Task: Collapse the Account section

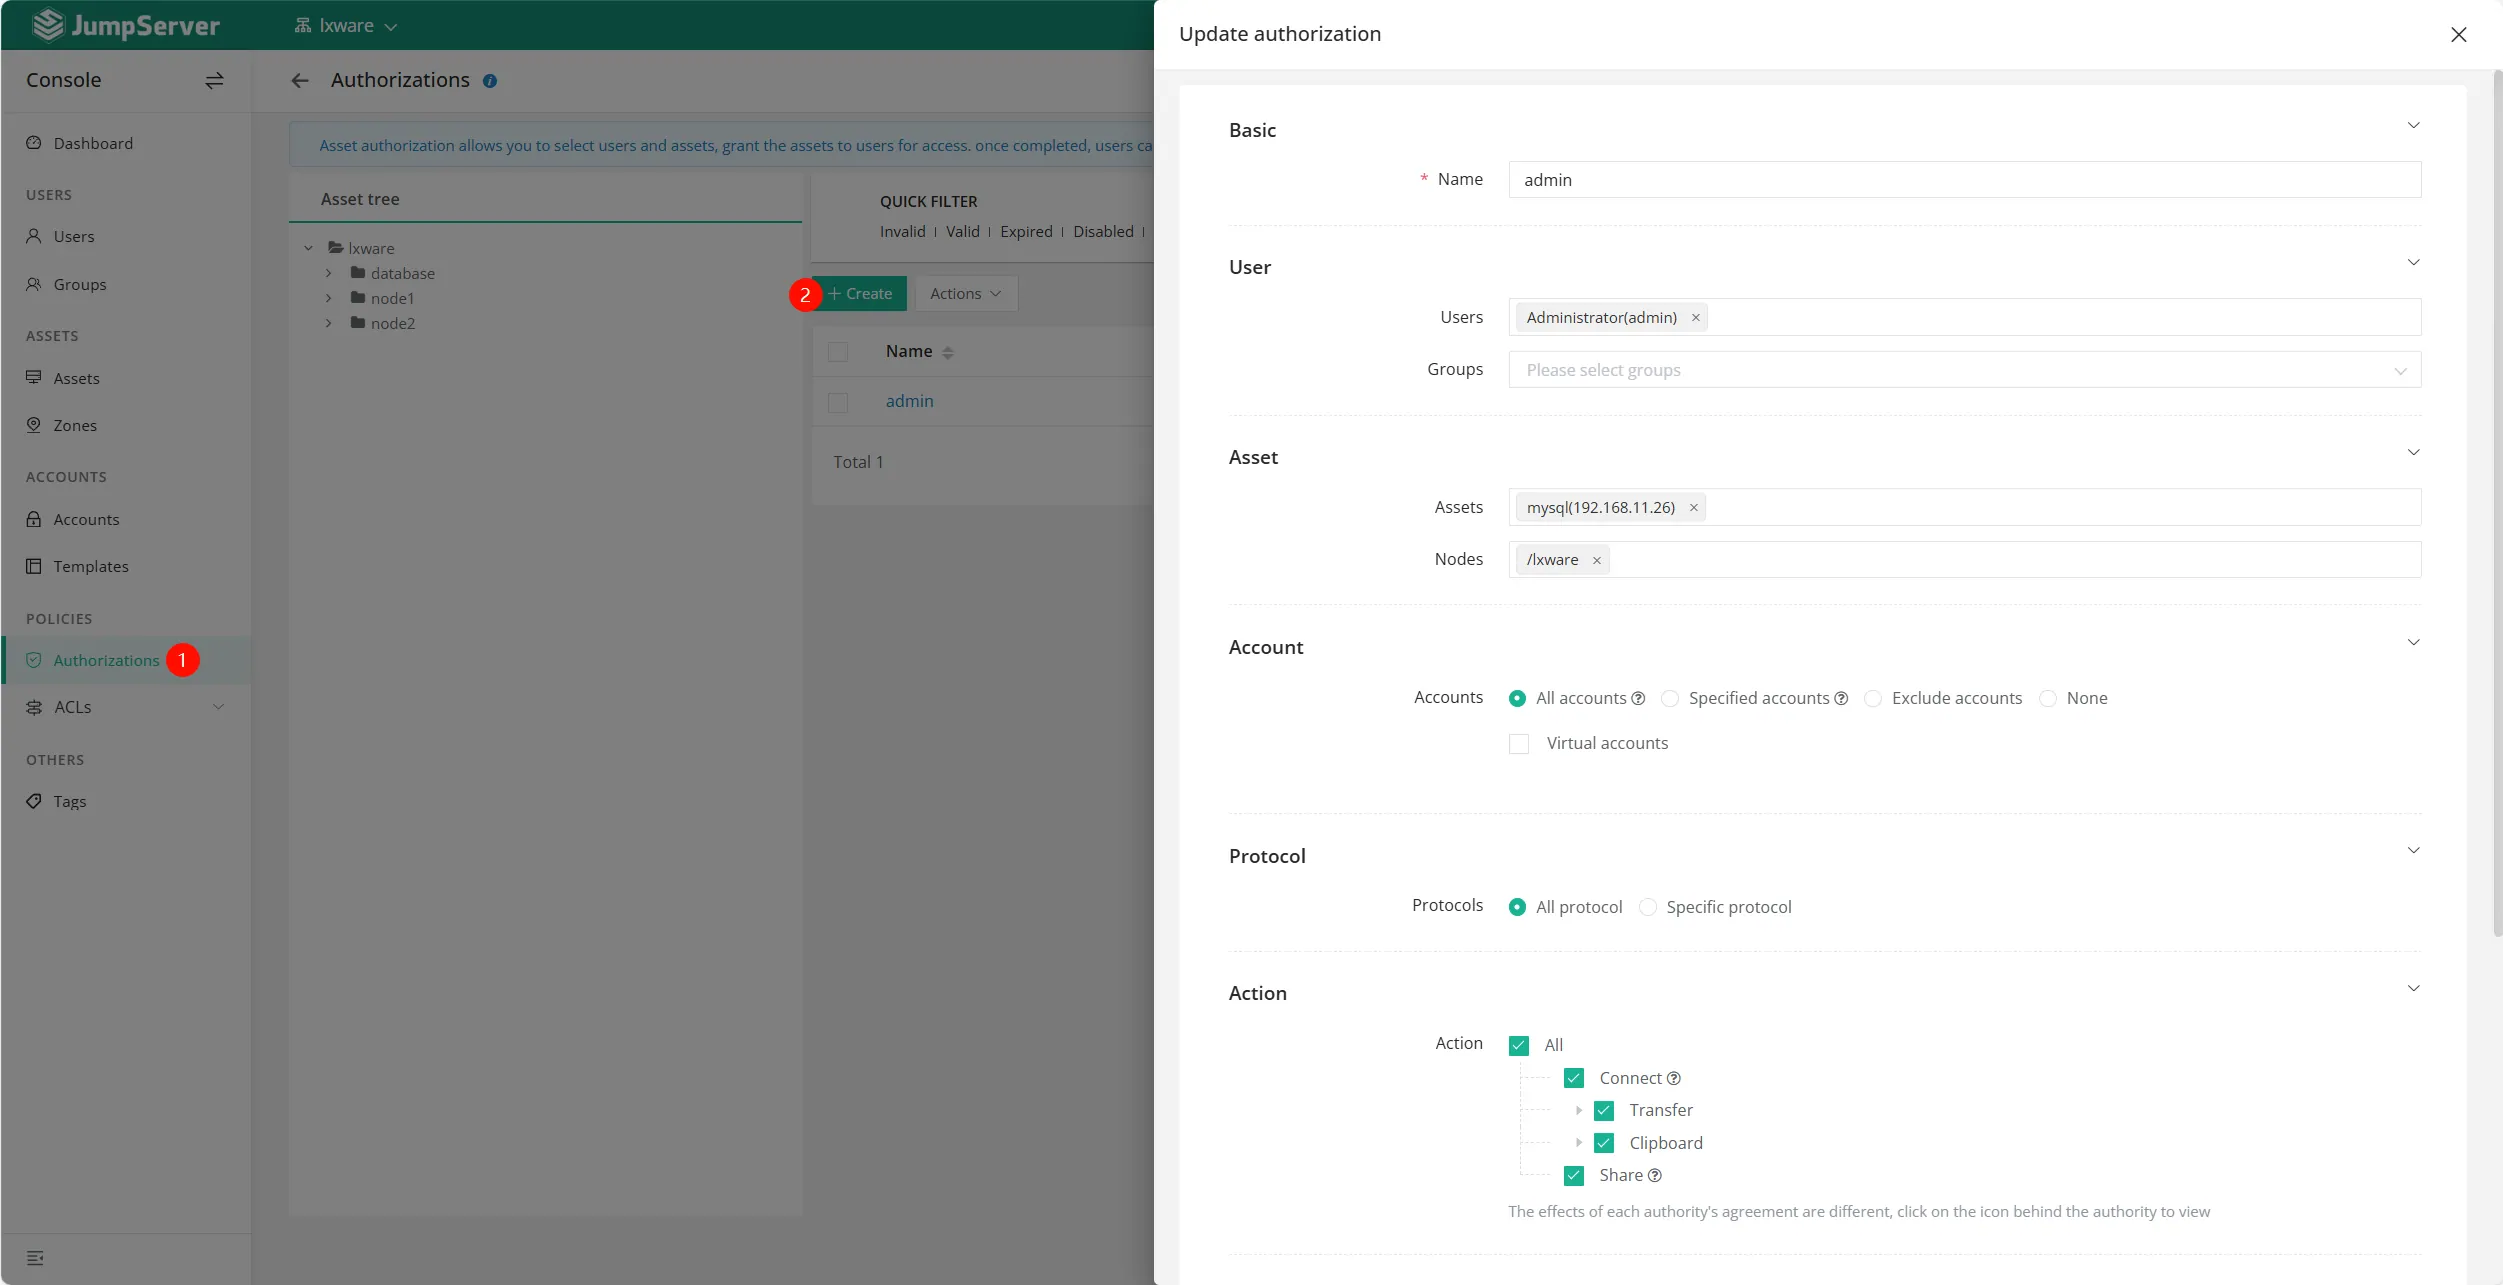Action: click(x=2413, y=642)
